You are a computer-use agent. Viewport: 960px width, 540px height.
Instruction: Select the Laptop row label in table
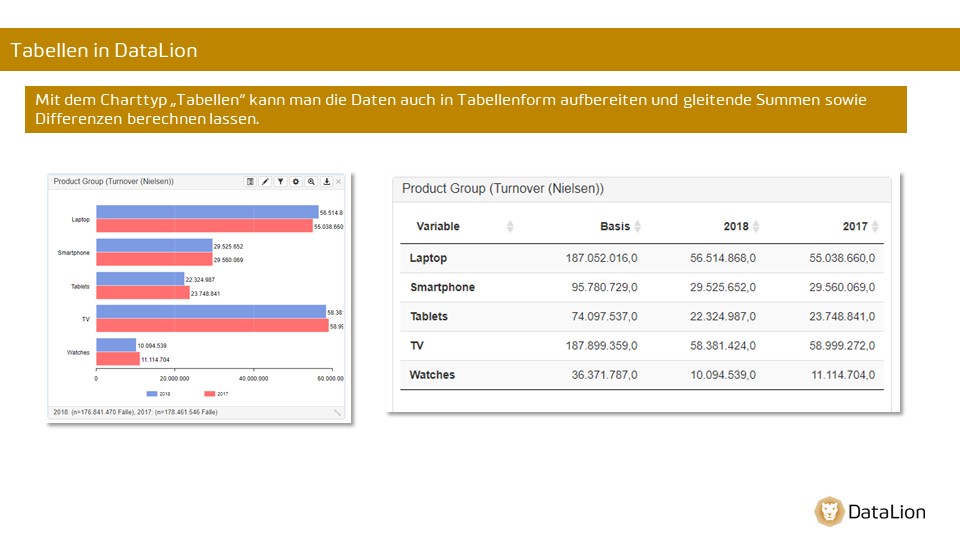point(428,258)
